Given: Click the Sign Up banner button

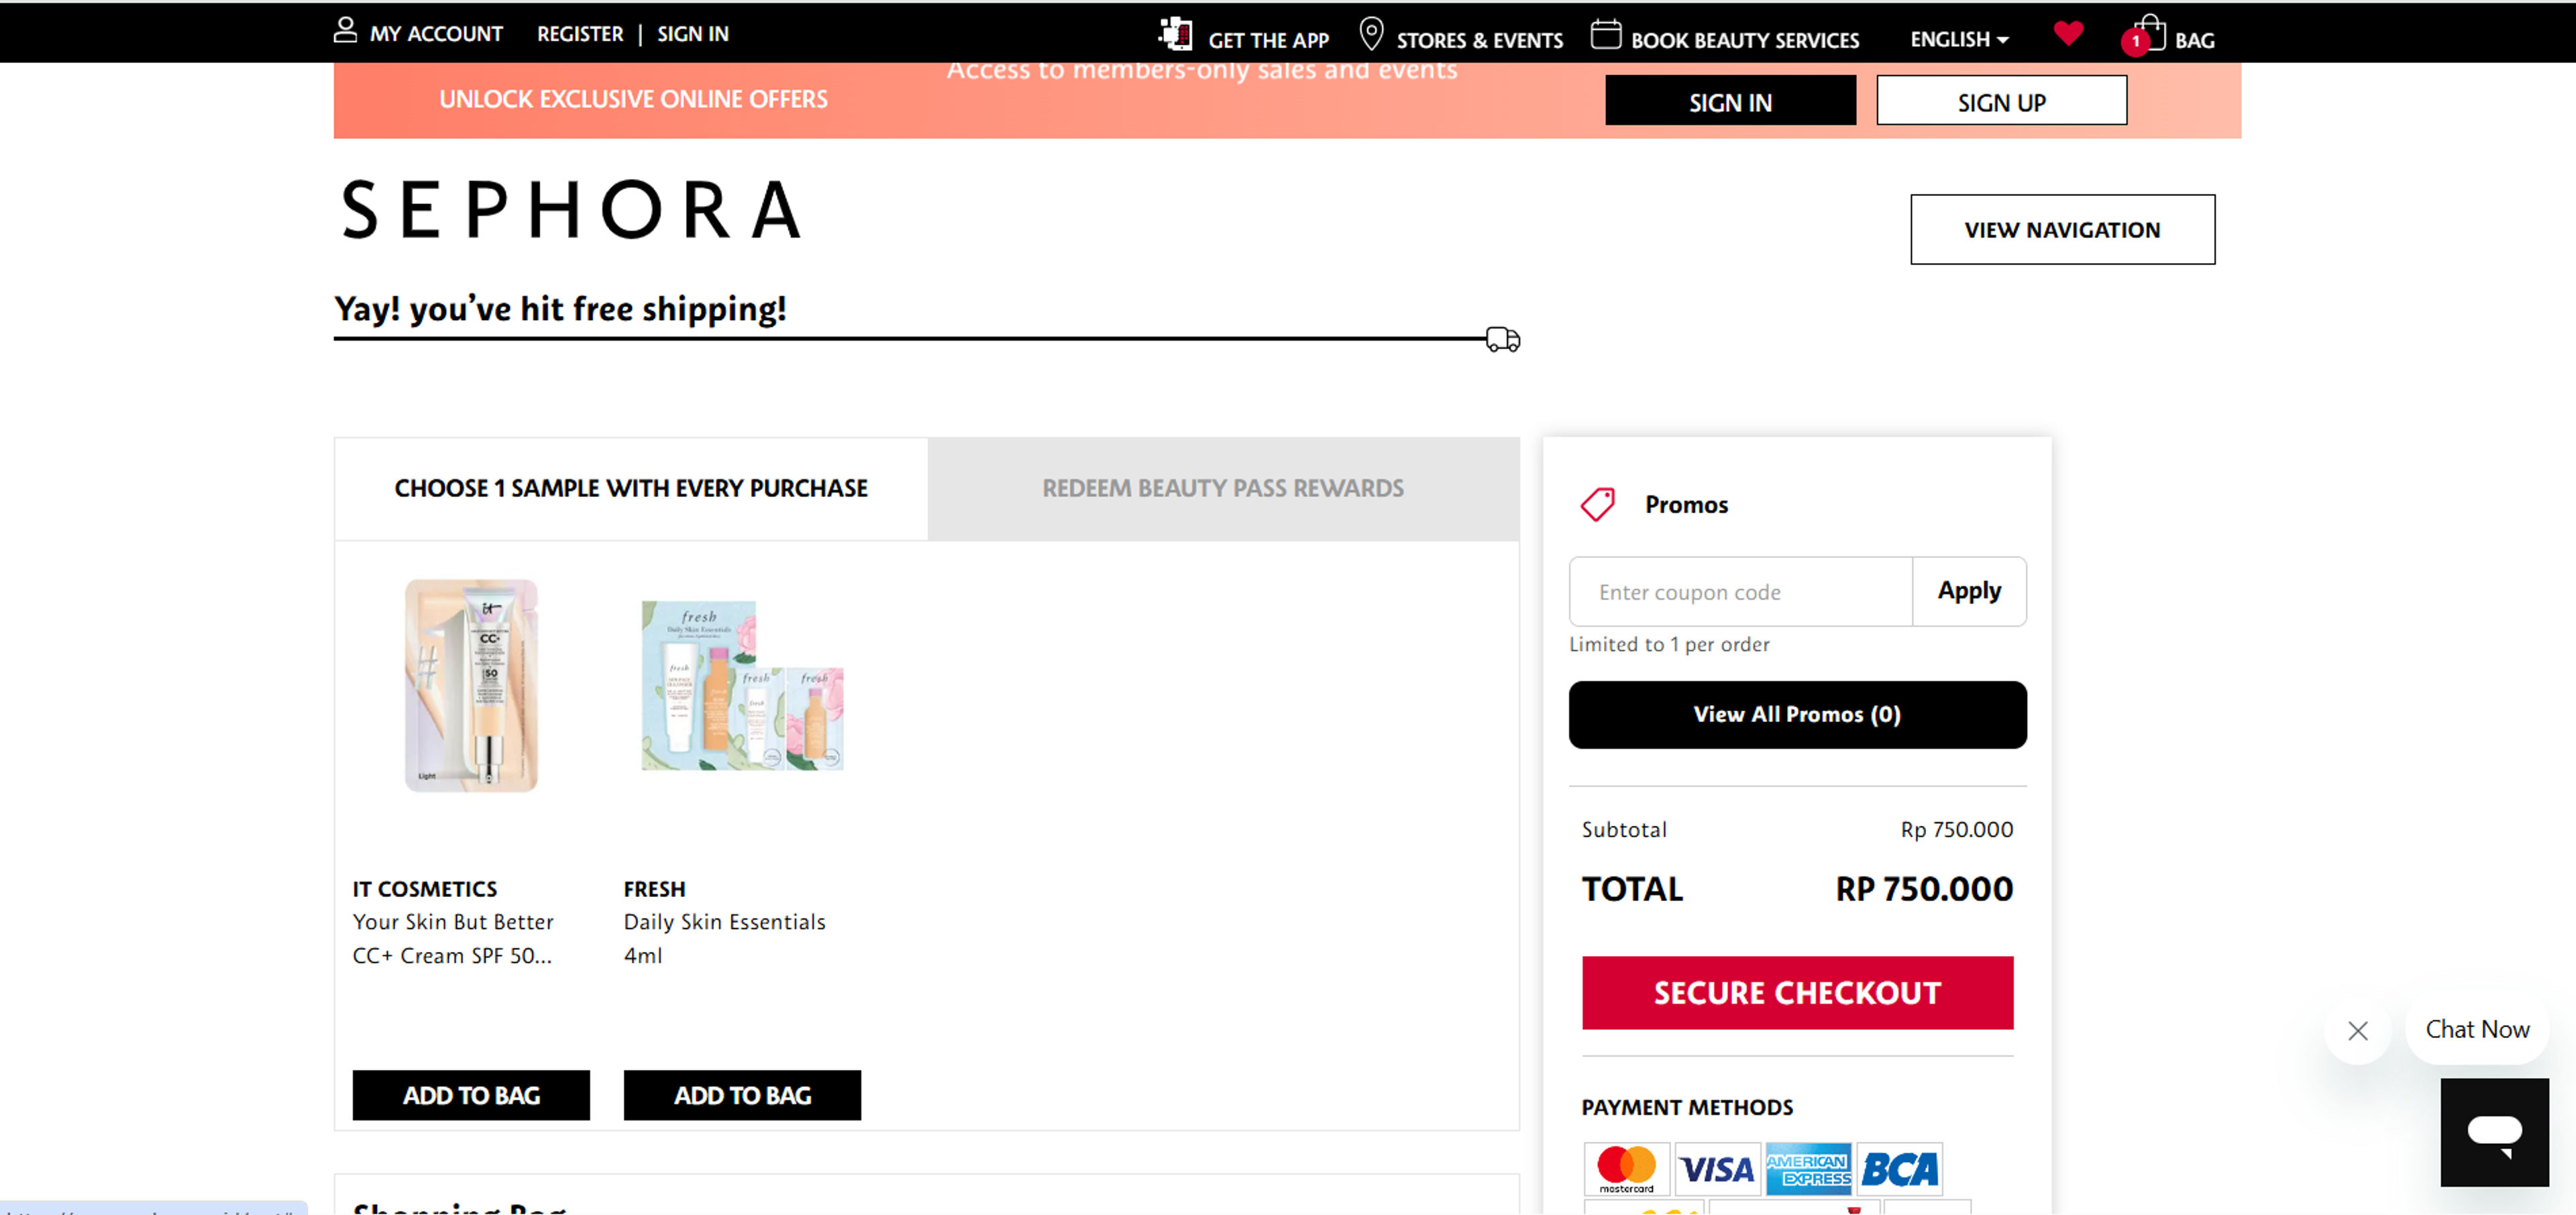Looking at the screenshot, I should (2001, 101).
